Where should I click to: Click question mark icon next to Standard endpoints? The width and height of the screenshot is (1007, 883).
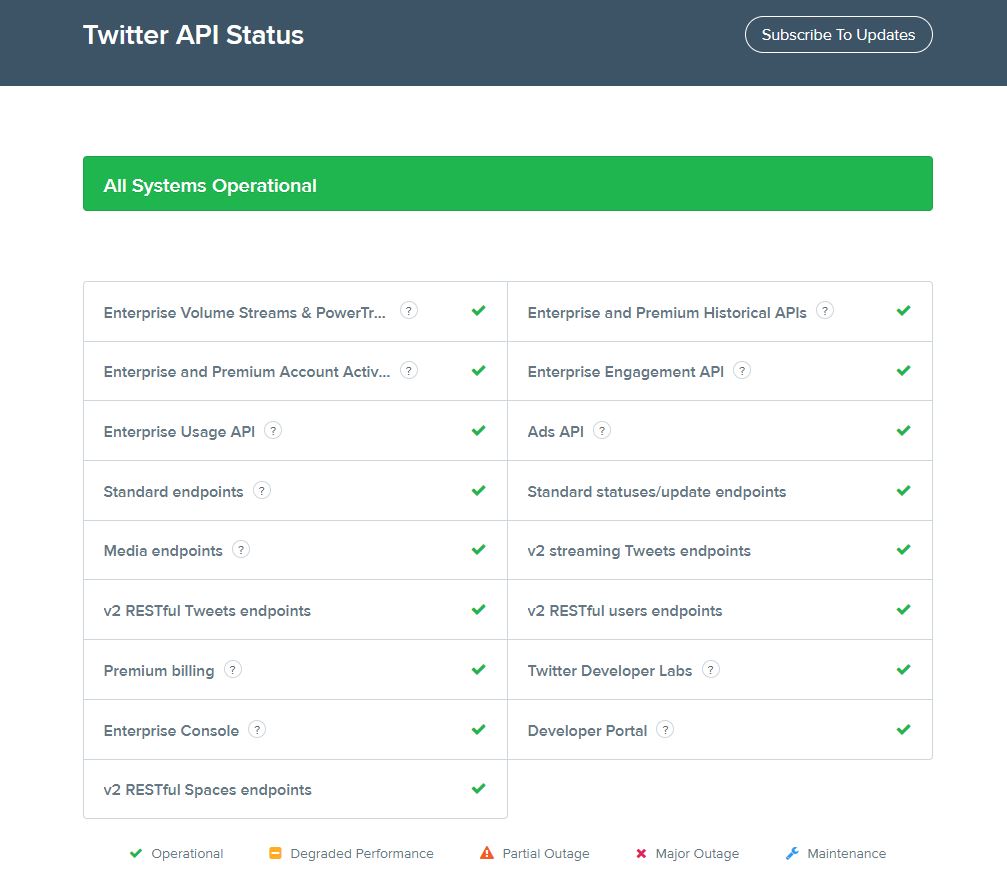(x=262, y=491)
